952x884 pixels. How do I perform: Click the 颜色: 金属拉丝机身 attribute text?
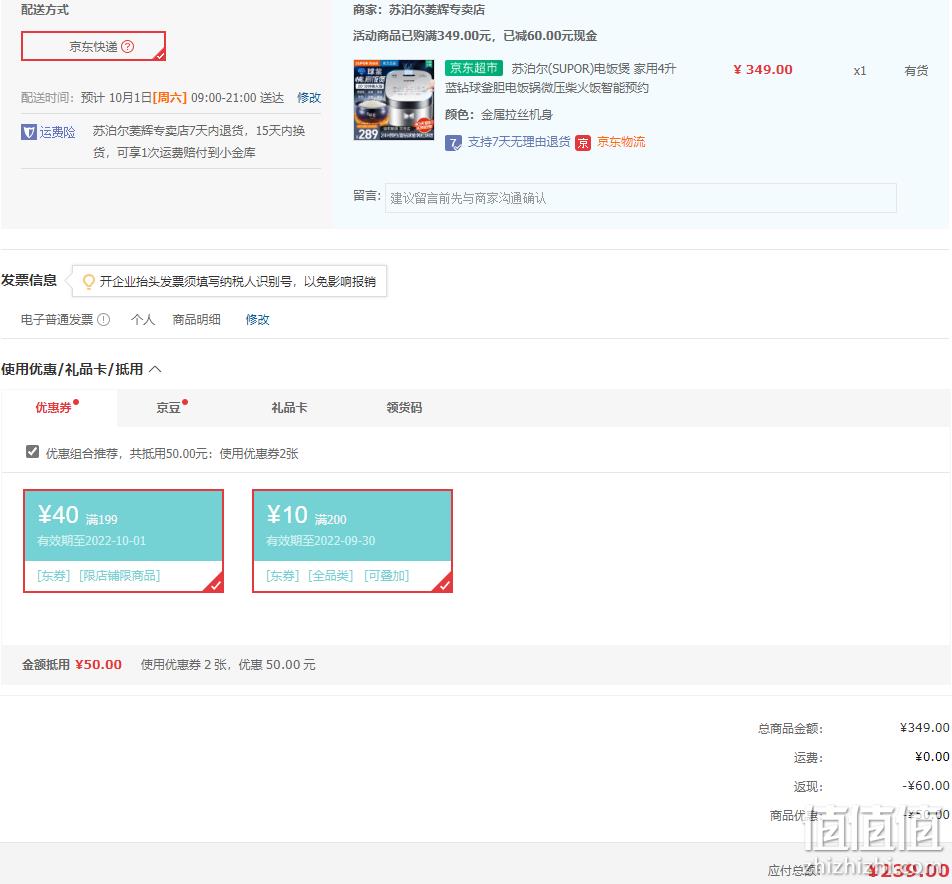499,115
